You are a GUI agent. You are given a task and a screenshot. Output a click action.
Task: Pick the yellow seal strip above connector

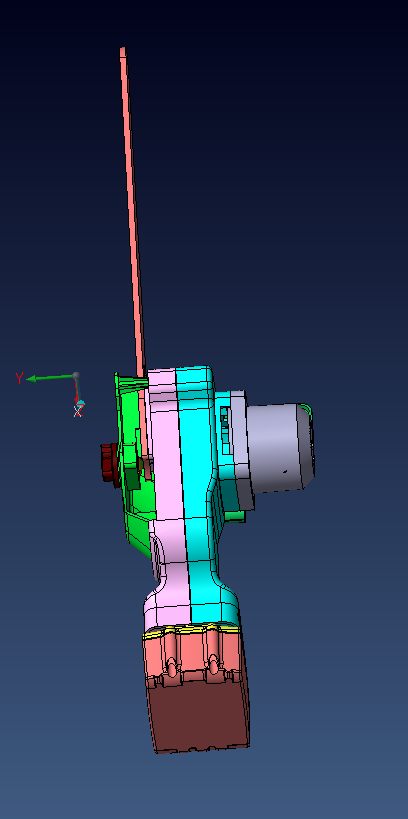[191, 631]
